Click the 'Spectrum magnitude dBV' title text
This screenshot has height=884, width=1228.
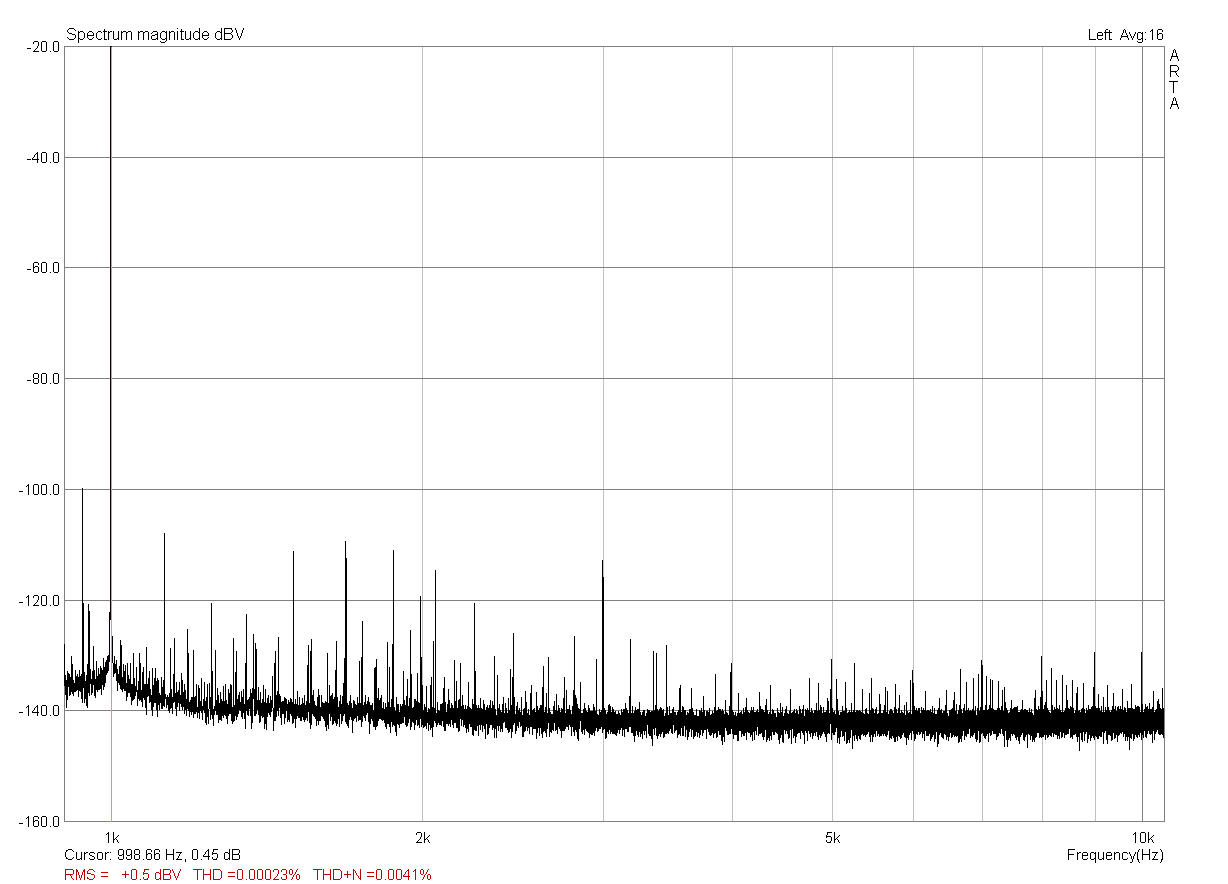tap(155, 35)
